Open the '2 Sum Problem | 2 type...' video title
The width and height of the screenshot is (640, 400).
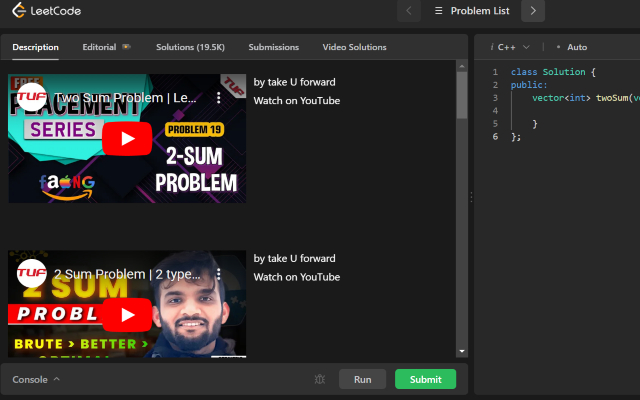pyautogui.click(x=127, y=274)
